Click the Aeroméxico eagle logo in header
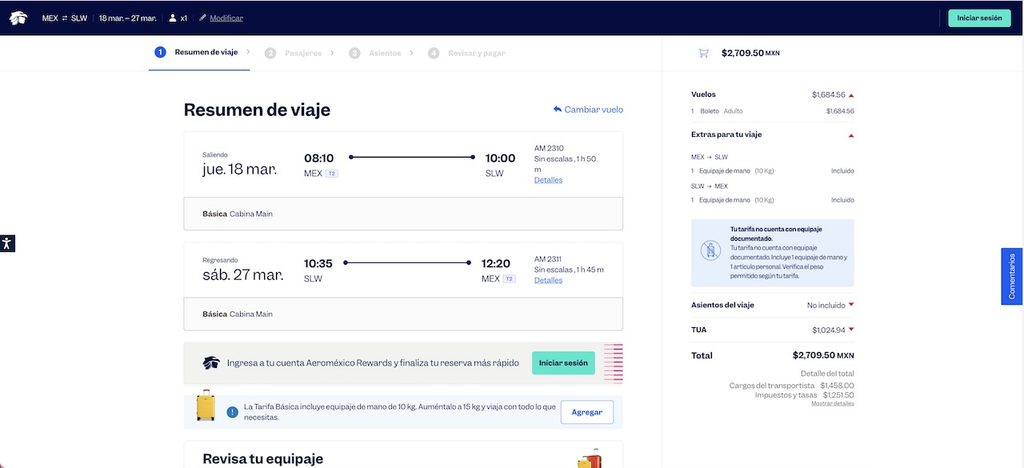This screenshot has height=468, width=1024. tap(18, 18)
